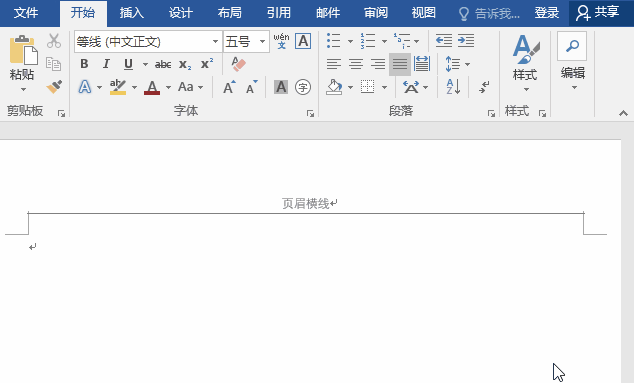Apply paragraph borders icon
Screen dimensions: 634x383
point(368,87)
